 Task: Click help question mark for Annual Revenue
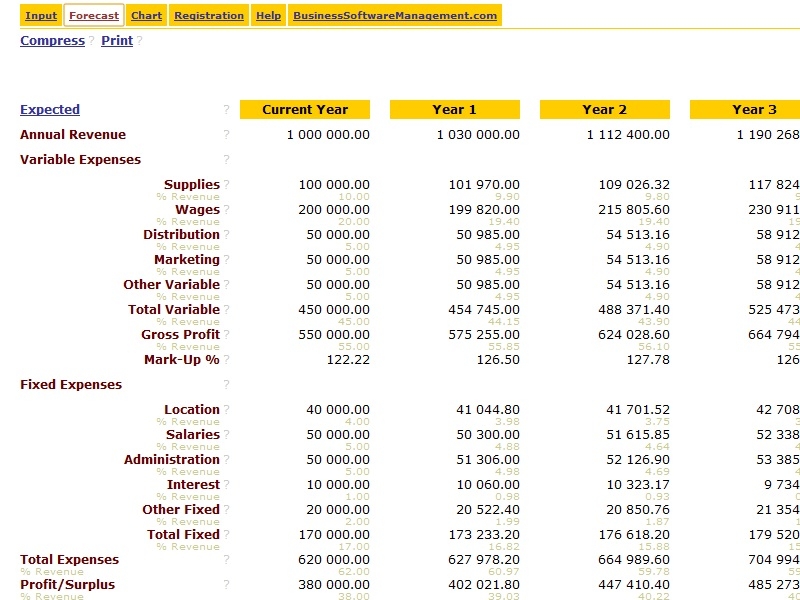point(226,135)
